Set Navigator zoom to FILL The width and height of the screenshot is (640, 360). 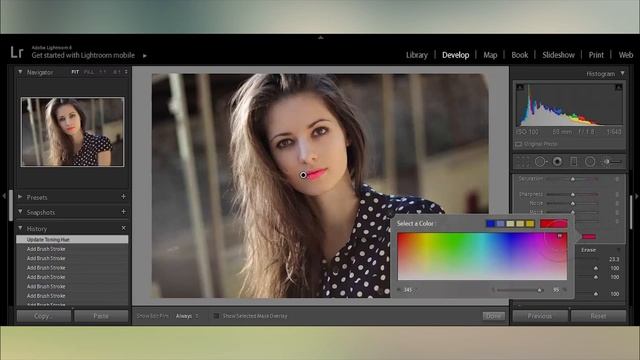[89, 72]
